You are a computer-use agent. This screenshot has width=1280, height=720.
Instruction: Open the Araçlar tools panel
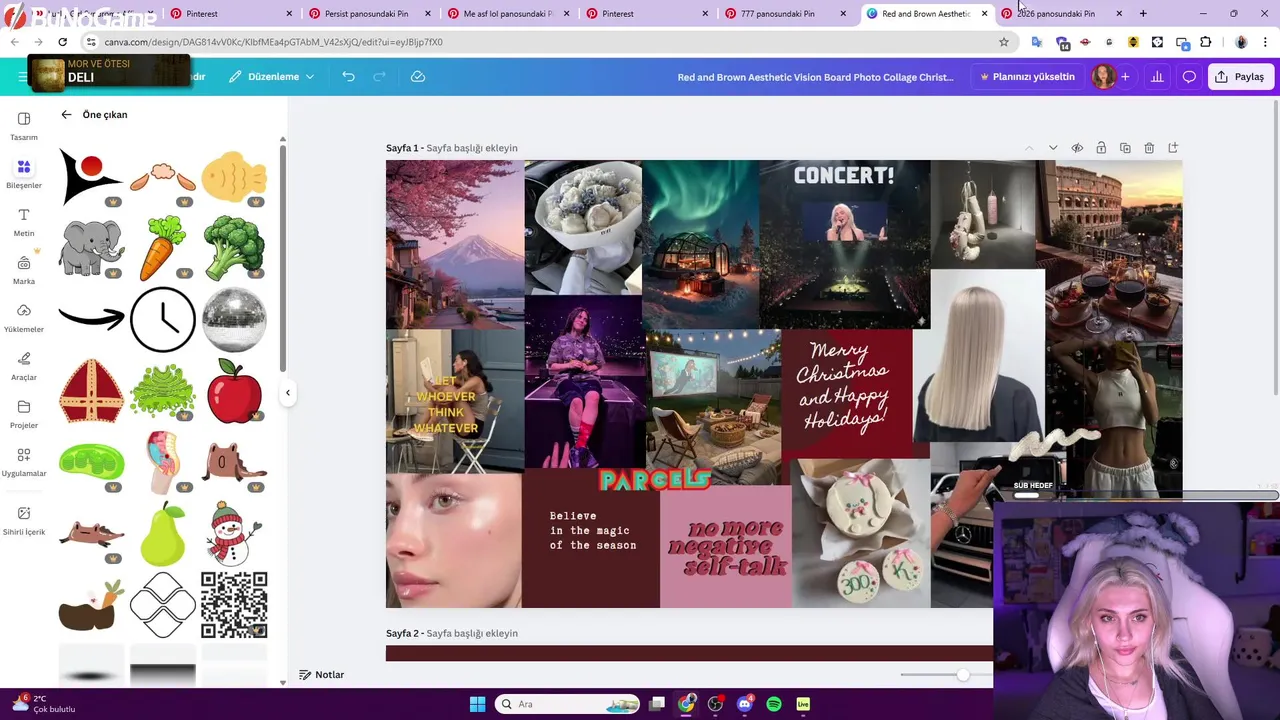click(x=24, y=365)
